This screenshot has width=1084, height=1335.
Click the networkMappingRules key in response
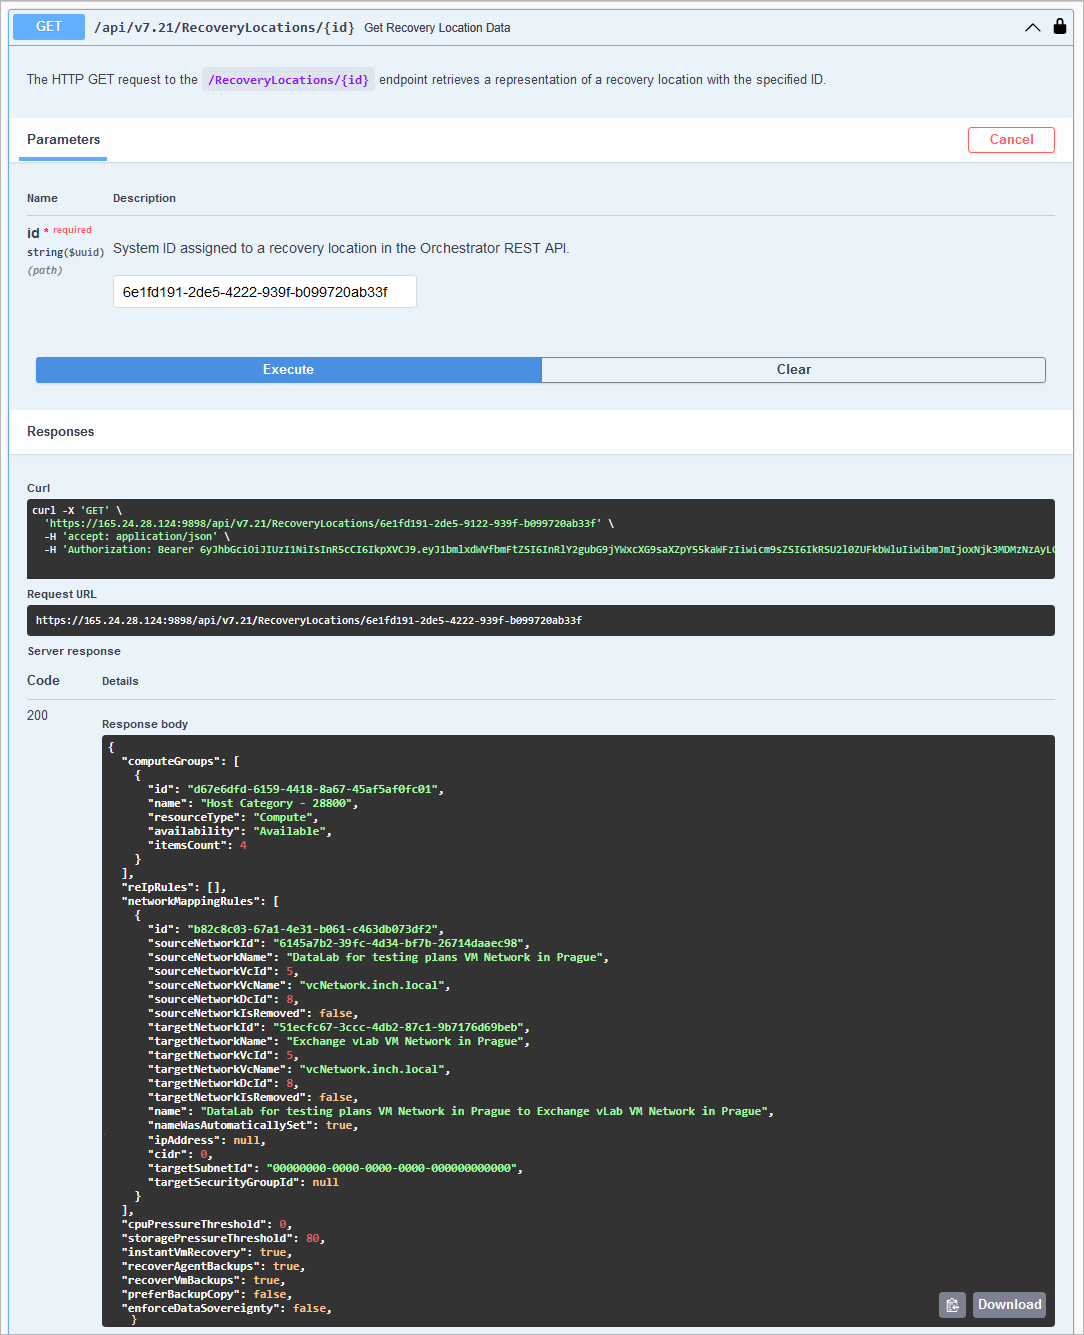click(191, 901)
